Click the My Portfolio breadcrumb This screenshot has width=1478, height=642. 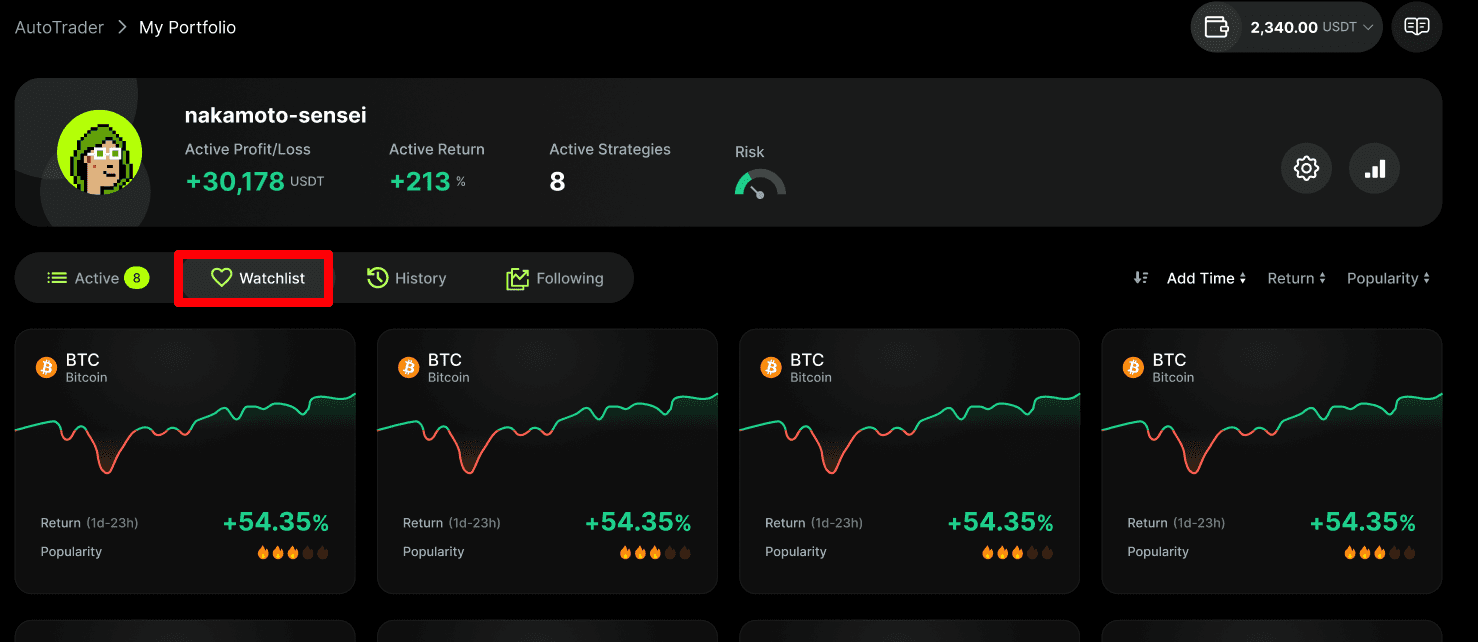[x=187, y=27]
